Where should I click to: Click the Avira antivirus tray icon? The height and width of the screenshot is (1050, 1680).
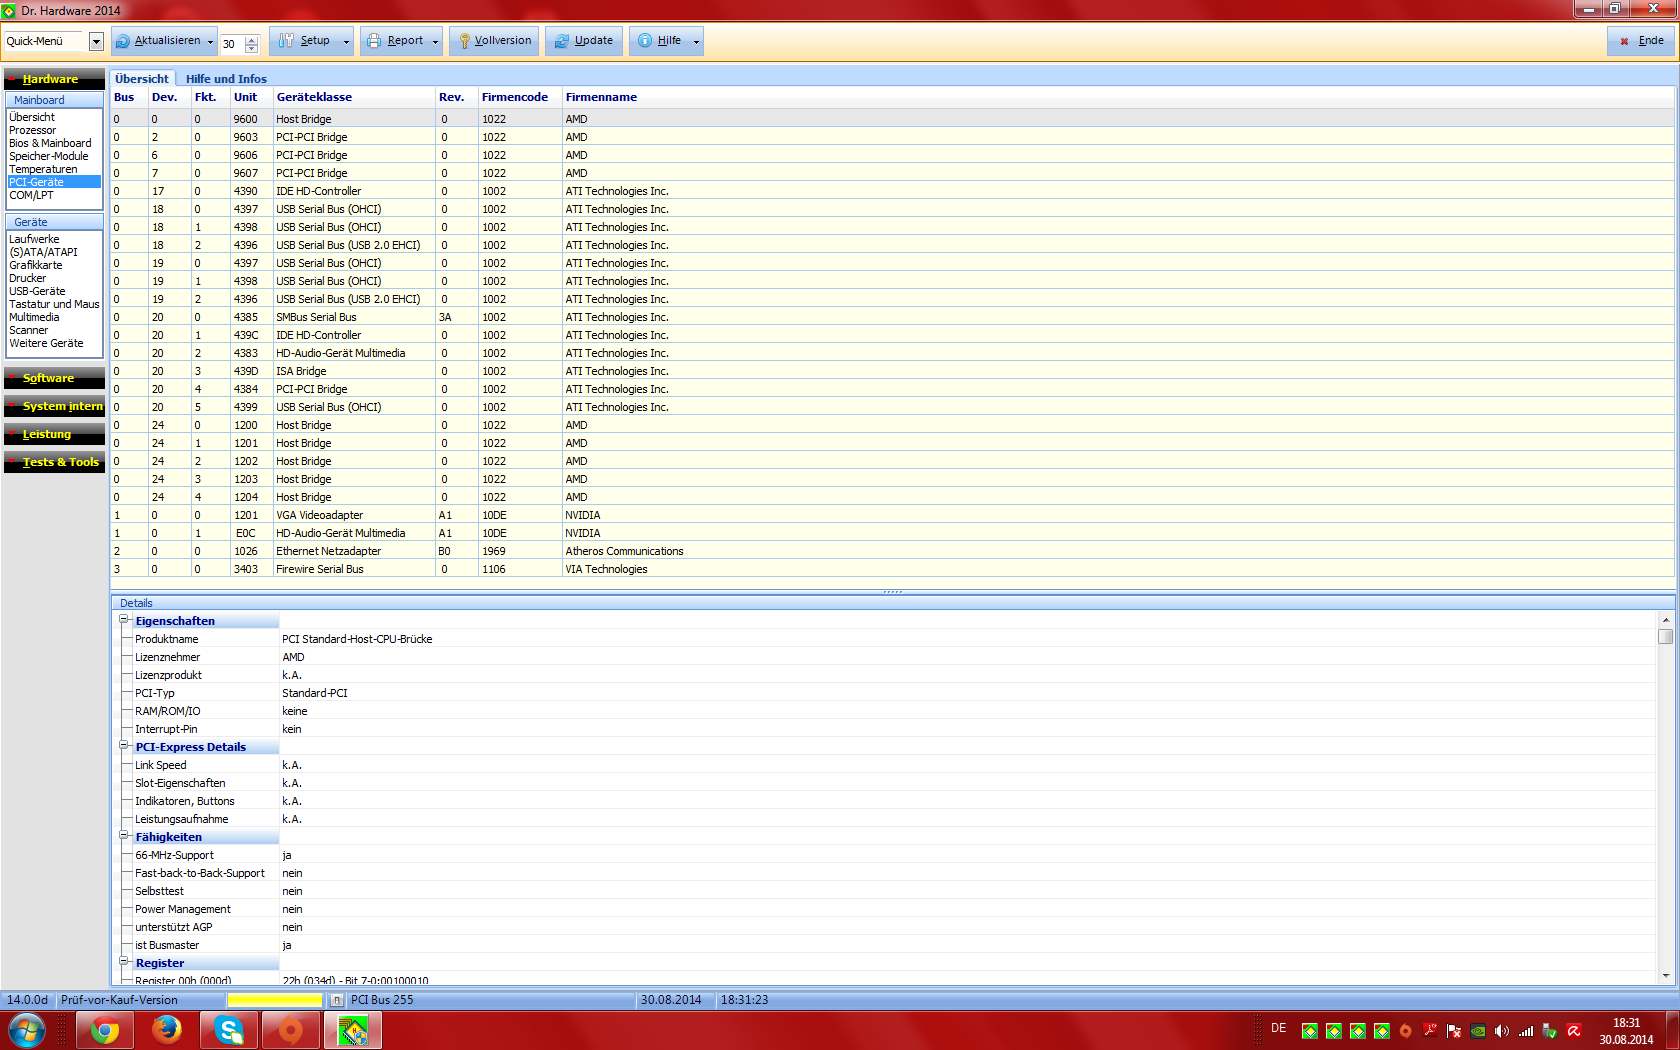click(1574, 1031)
